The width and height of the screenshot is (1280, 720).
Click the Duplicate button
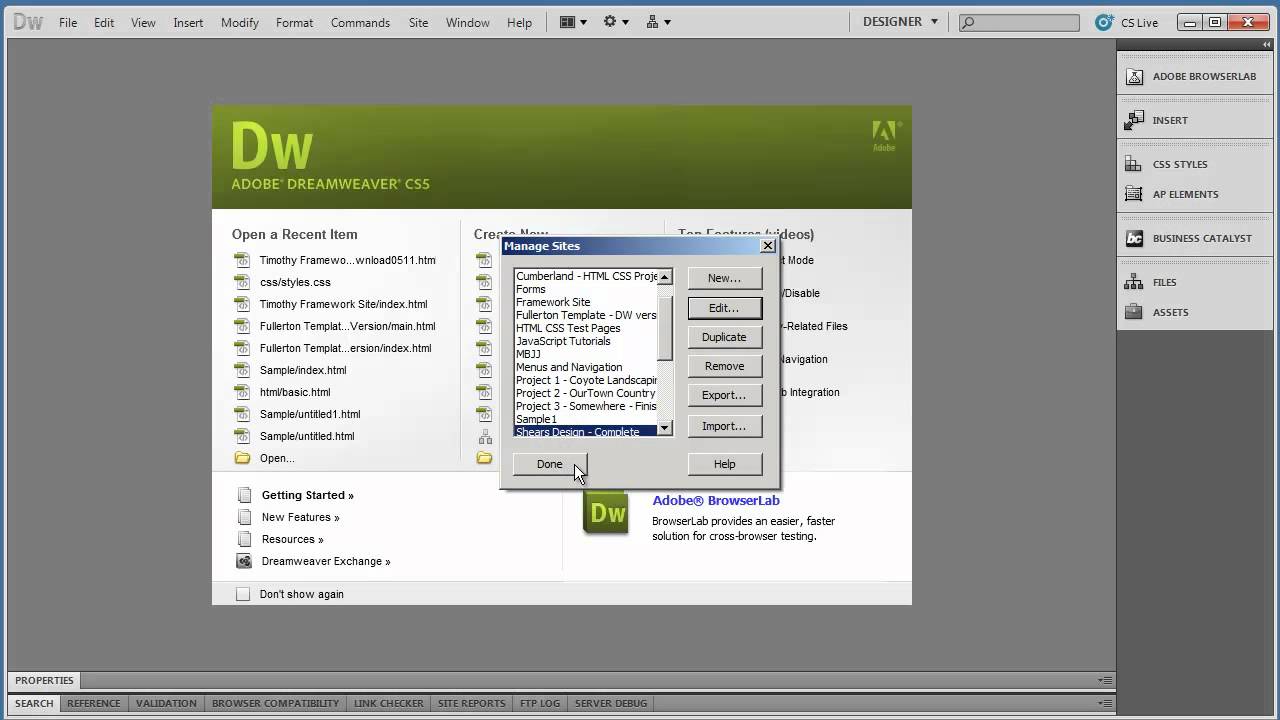point(724,337)
